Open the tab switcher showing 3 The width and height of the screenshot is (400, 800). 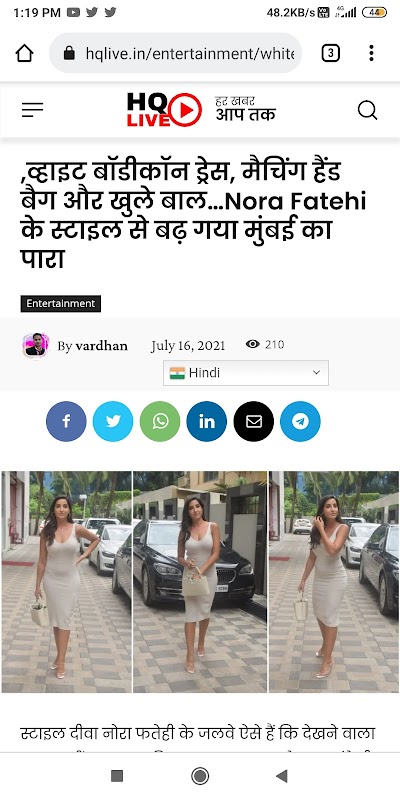[x=331, y=53]
